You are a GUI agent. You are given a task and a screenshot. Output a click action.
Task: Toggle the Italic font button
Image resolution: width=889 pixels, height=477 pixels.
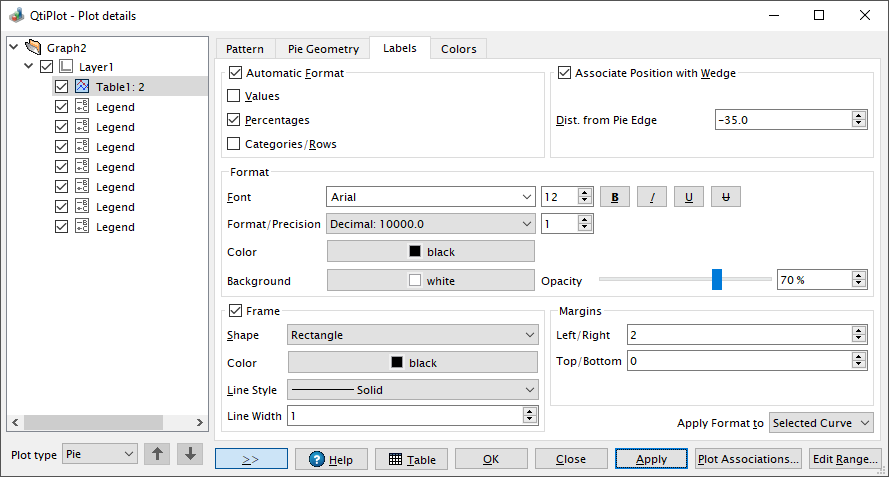pyautogui.click(x=652, y=197)
